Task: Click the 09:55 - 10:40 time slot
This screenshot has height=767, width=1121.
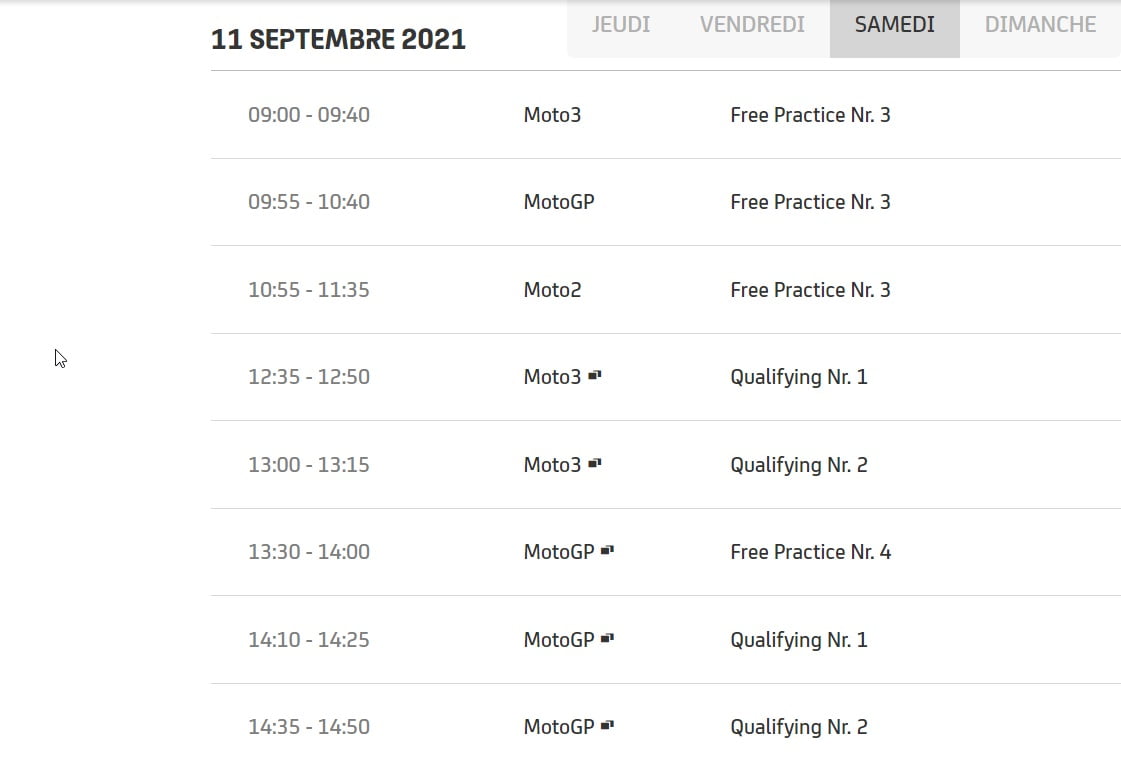Action: (309, 202)
